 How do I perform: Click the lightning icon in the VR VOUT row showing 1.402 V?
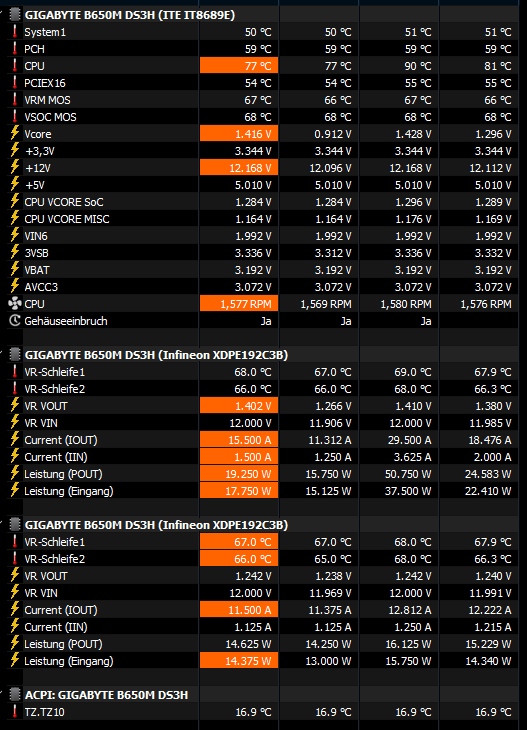(x=15, y=406)
